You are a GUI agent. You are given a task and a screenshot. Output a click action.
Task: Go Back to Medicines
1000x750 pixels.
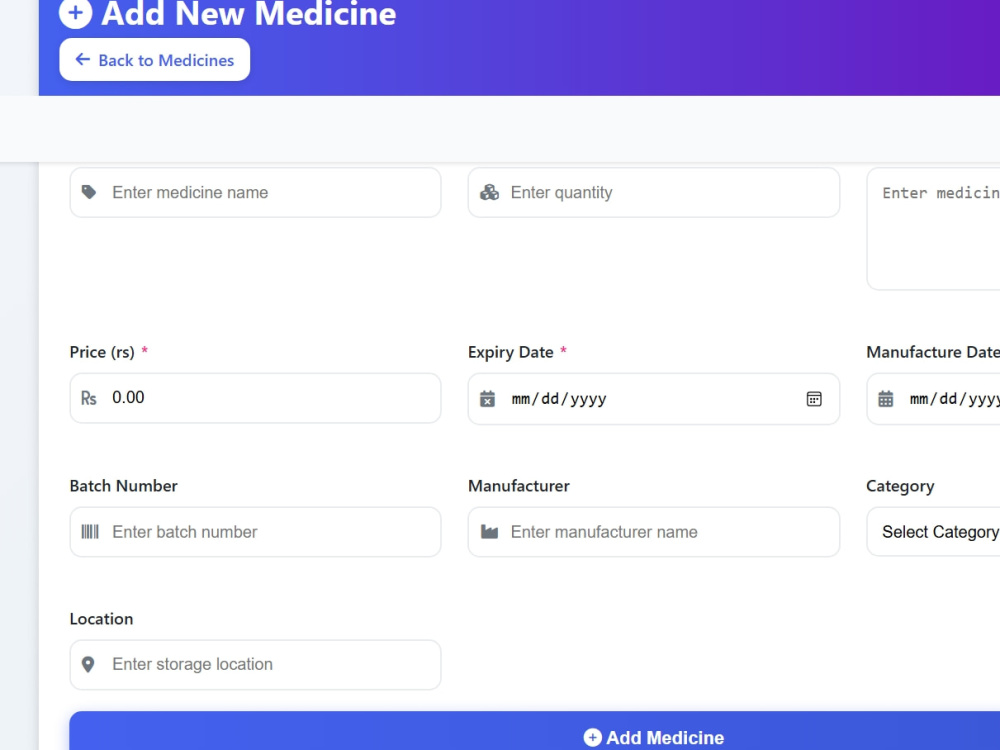(x=154, y=59)
